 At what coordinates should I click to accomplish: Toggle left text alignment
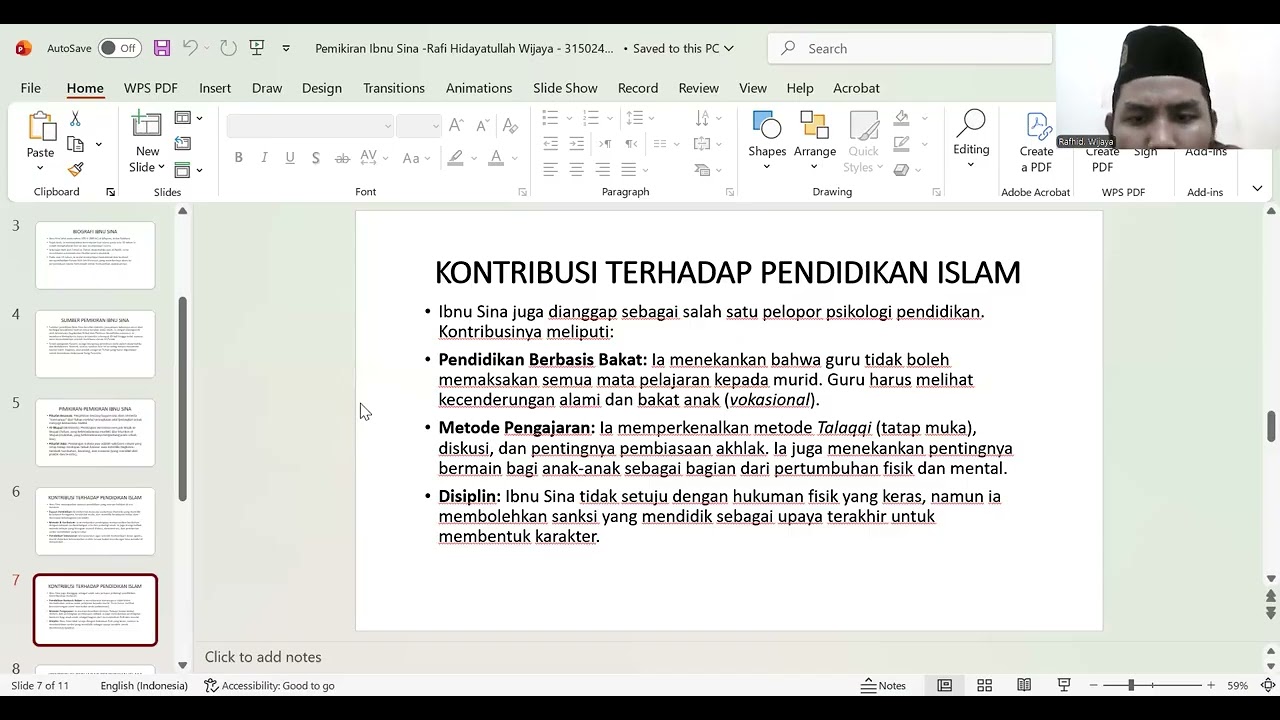tap(550, 170)
